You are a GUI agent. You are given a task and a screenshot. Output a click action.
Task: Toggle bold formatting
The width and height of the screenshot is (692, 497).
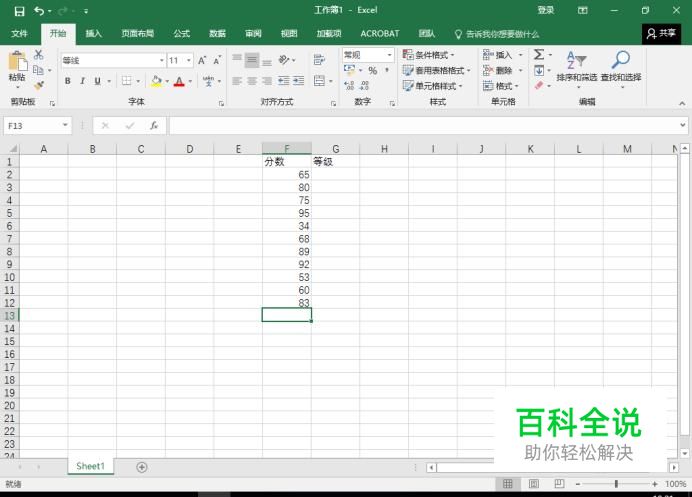click(x=68, y=81)
